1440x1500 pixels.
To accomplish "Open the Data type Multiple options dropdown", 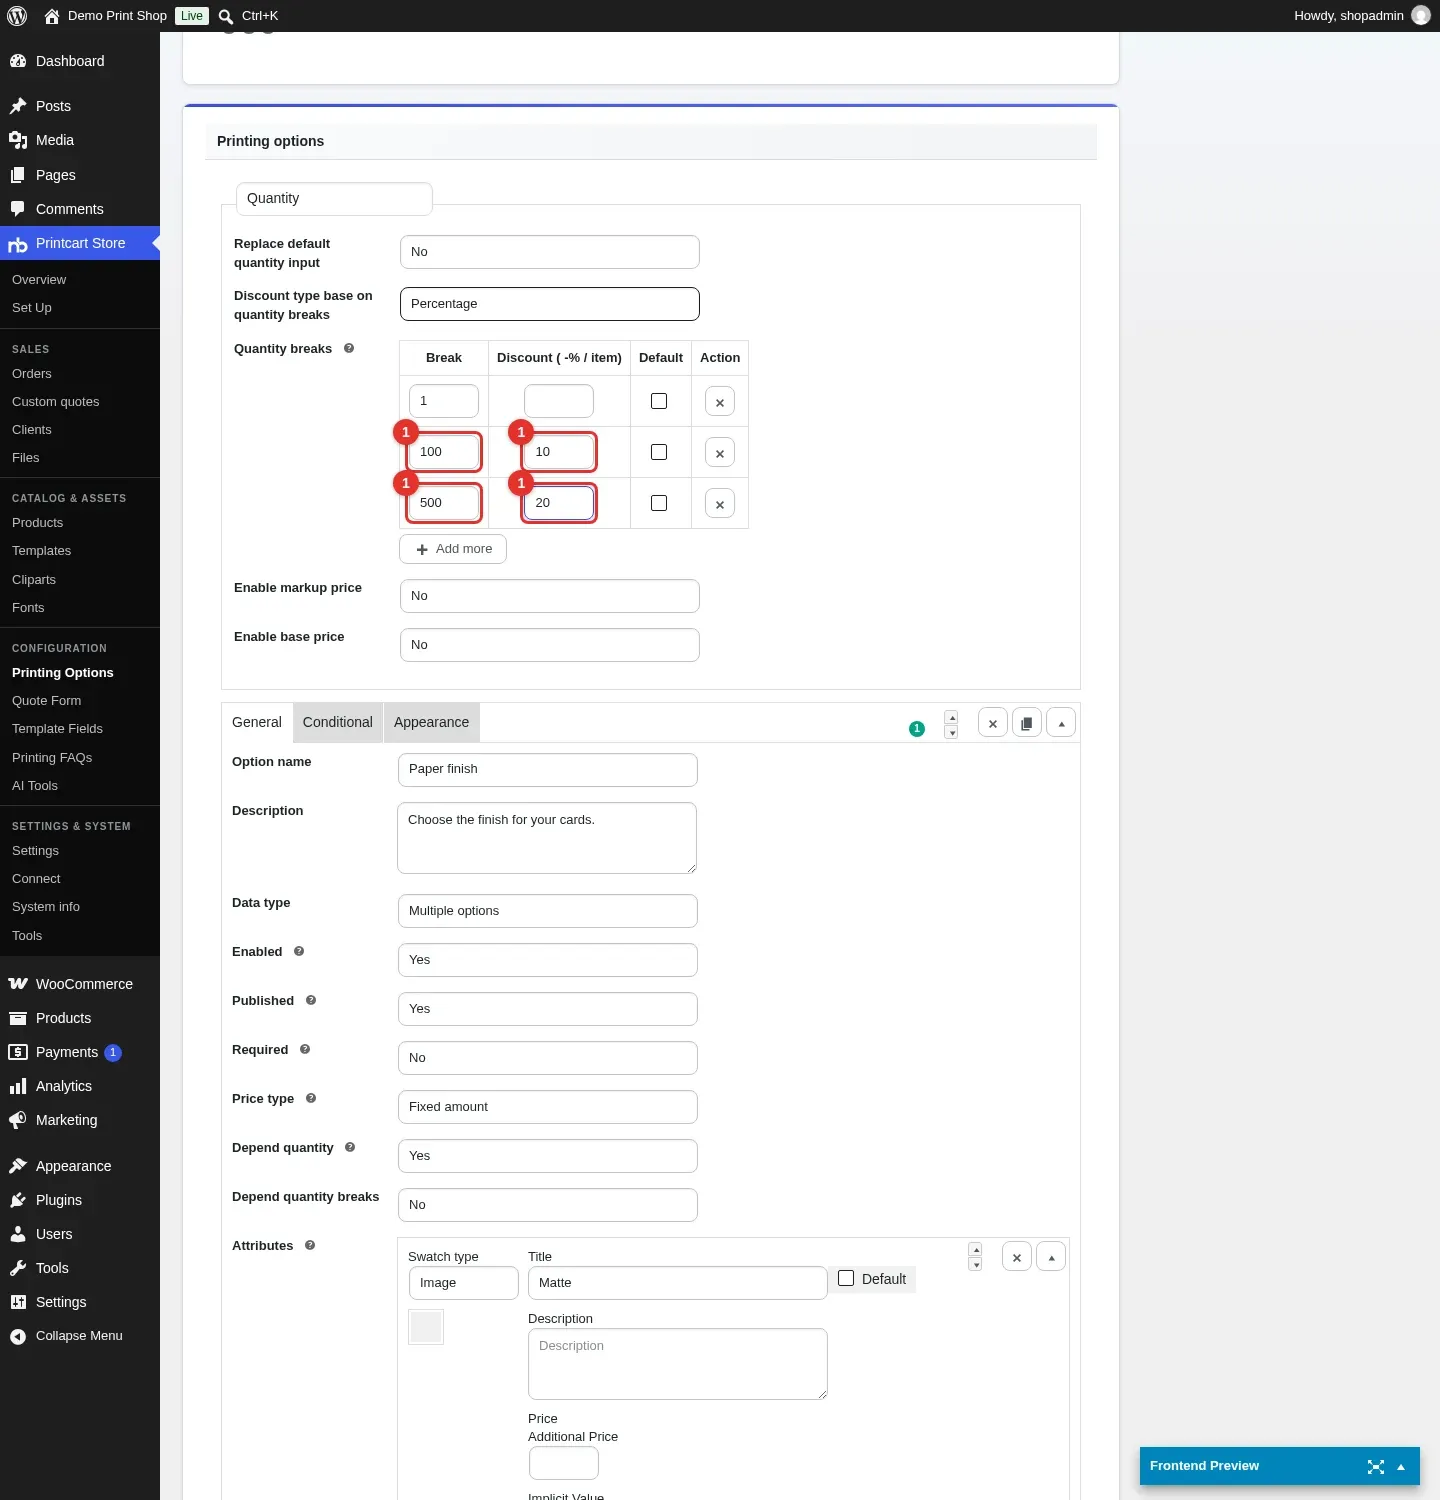I will pos(547,911).
